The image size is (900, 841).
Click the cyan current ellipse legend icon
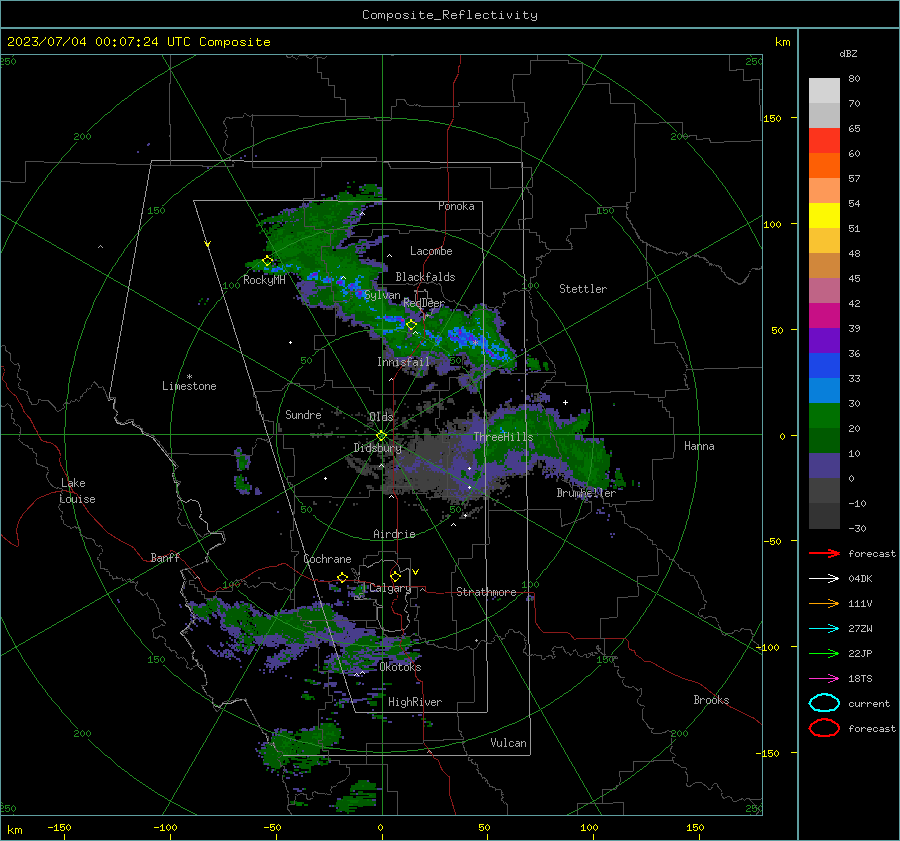point(824,703)
